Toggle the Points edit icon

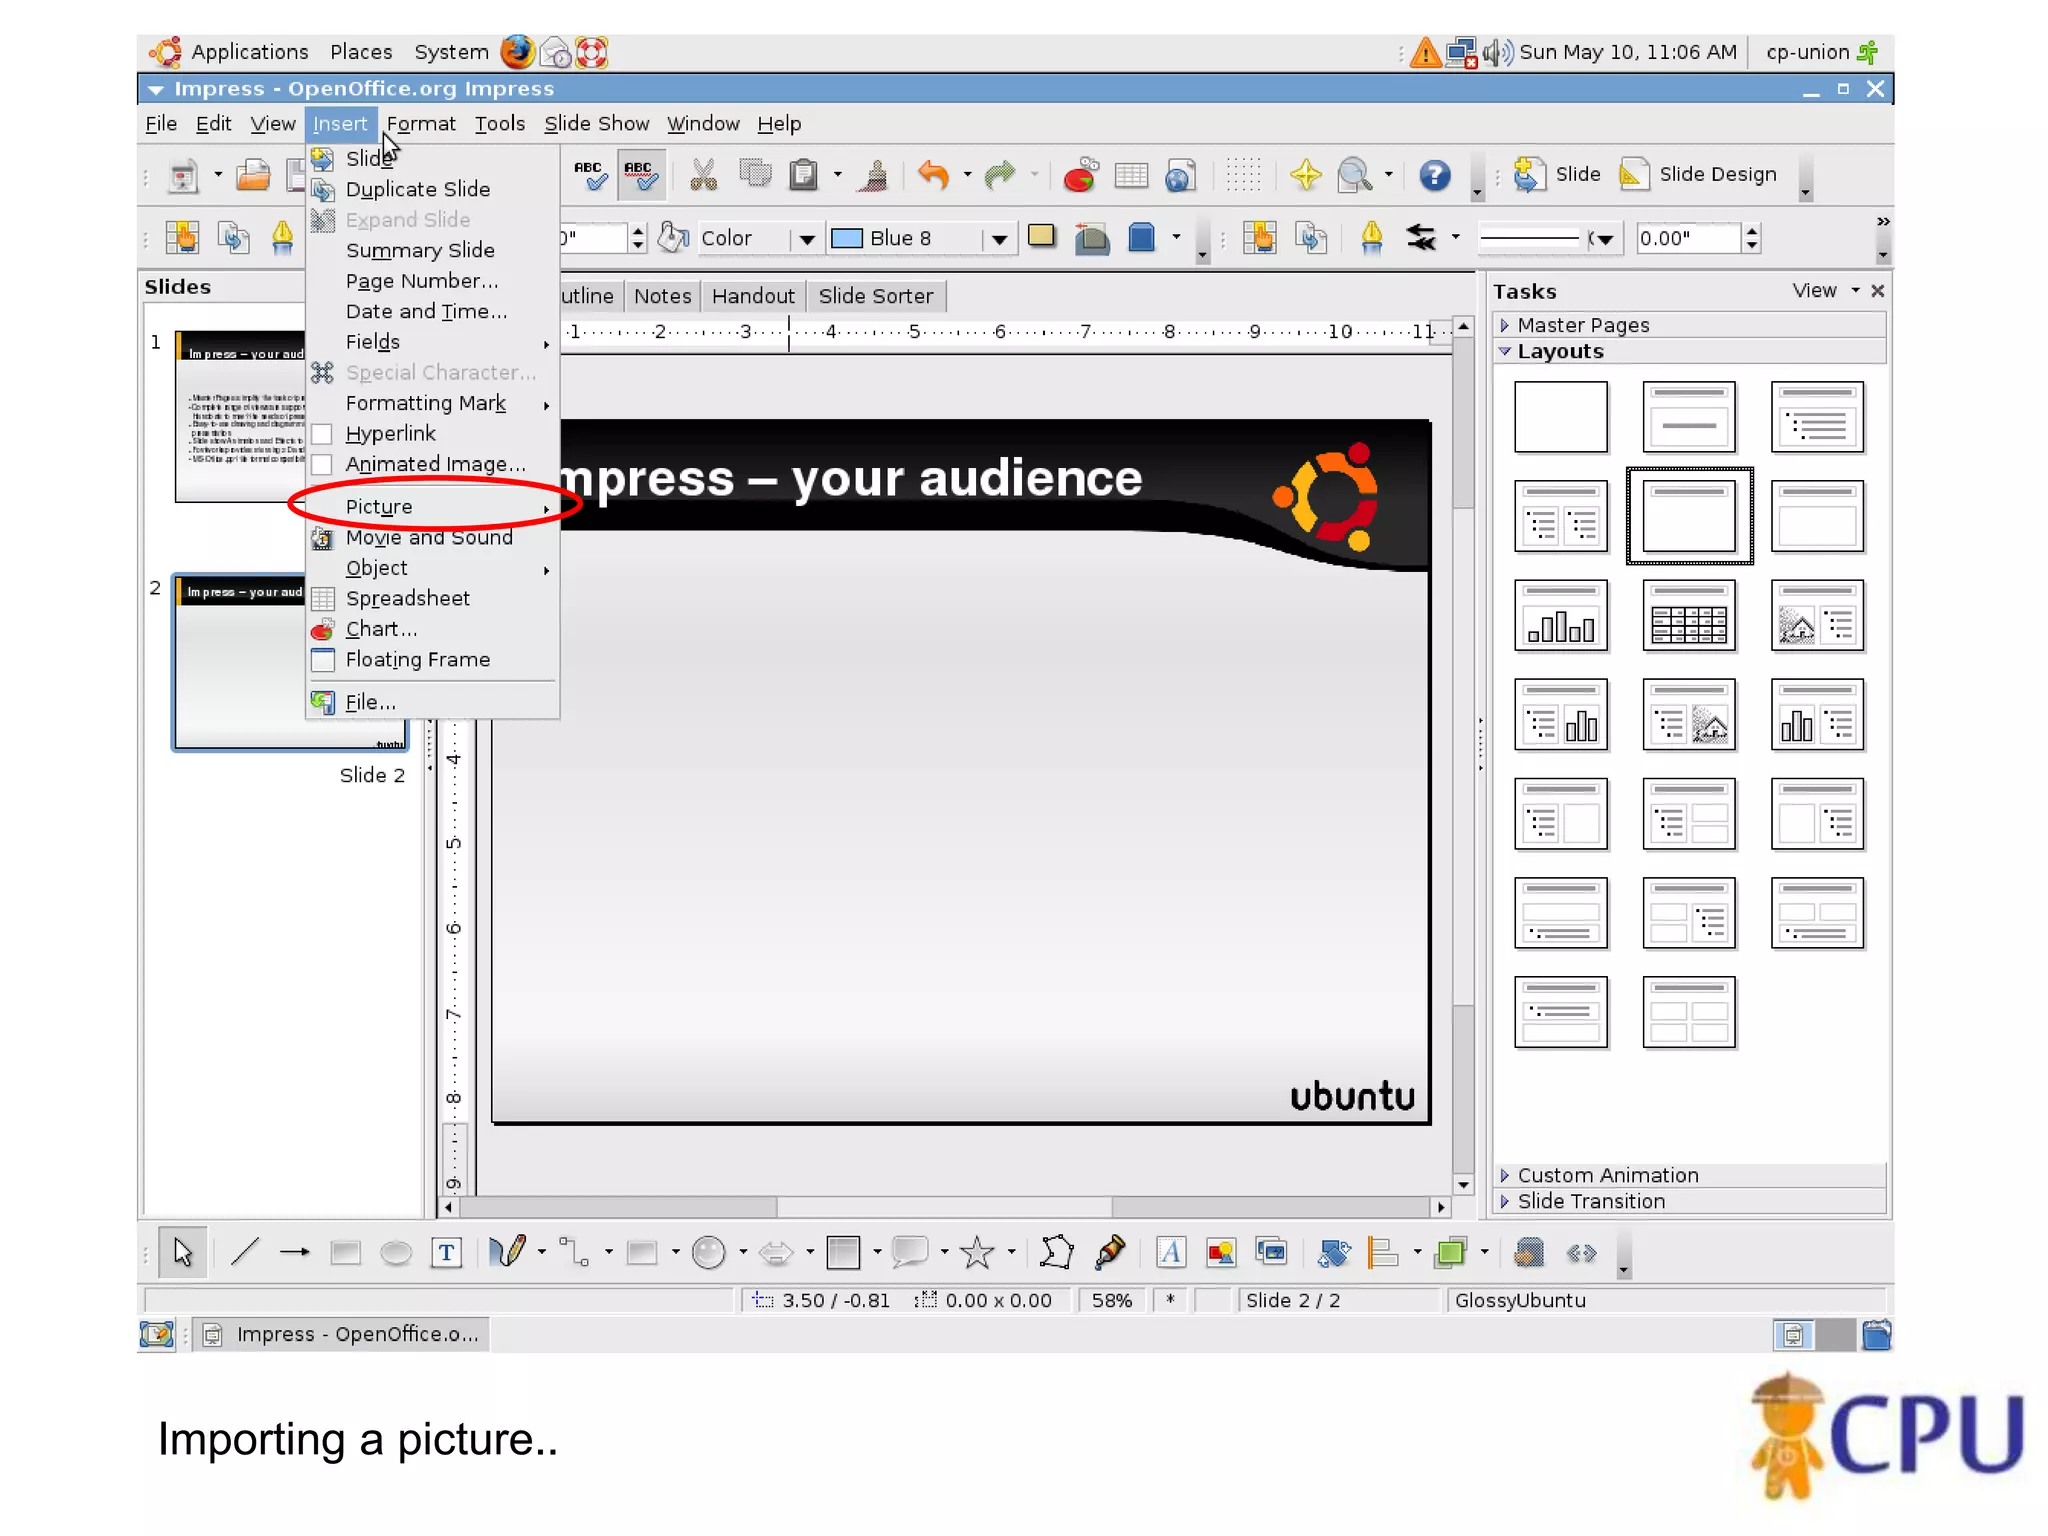click(x=1056, y=1252)
